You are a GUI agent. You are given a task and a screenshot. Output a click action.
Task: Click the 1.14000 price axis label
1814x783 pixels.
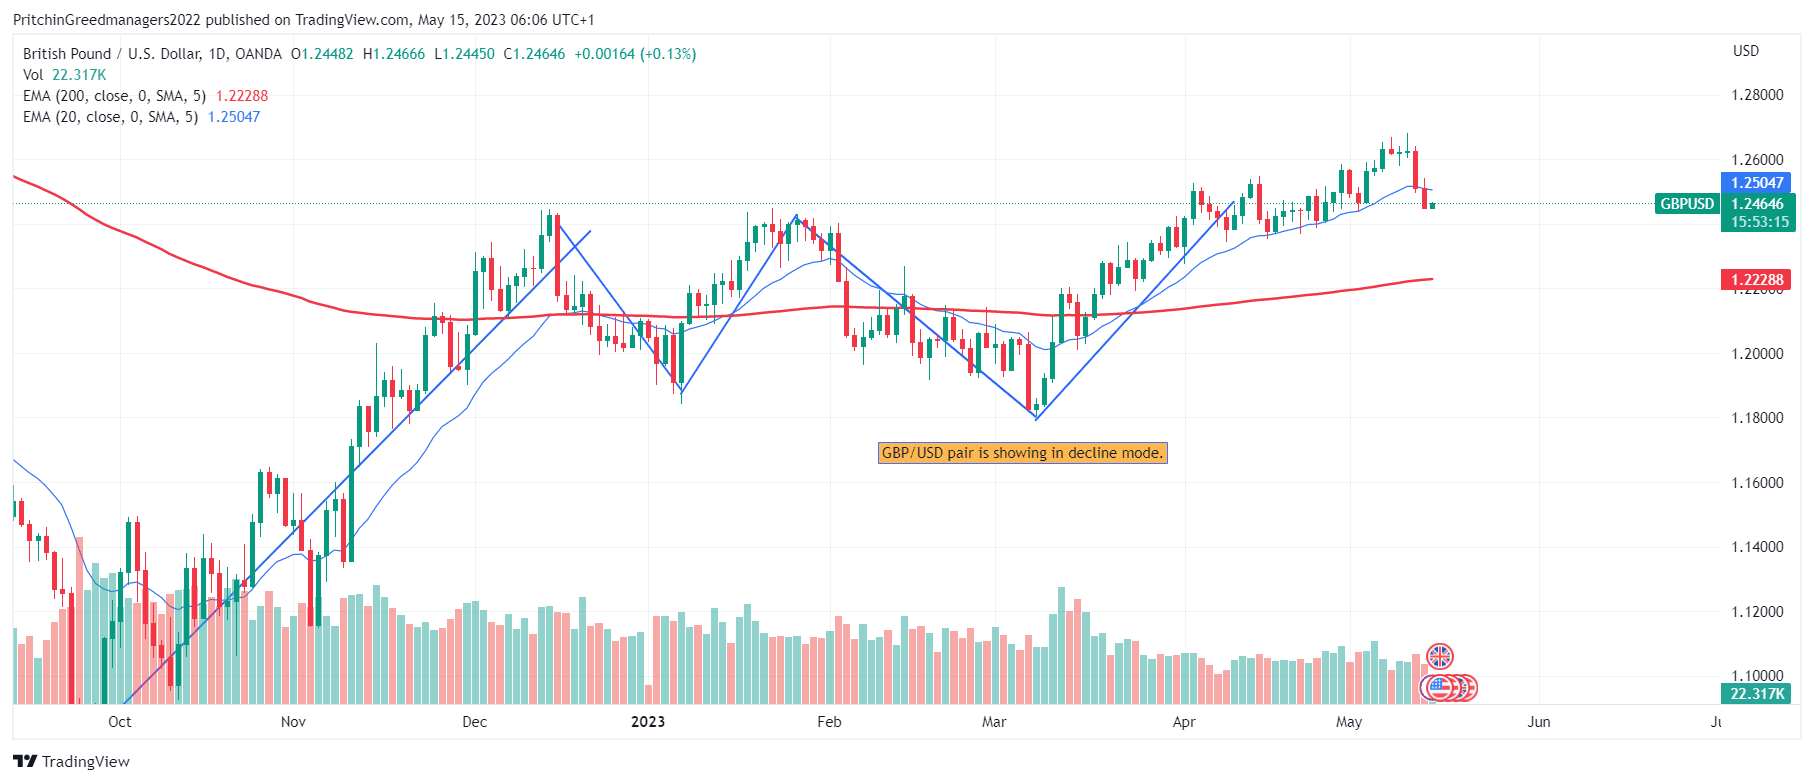(x=1757, y=547)
